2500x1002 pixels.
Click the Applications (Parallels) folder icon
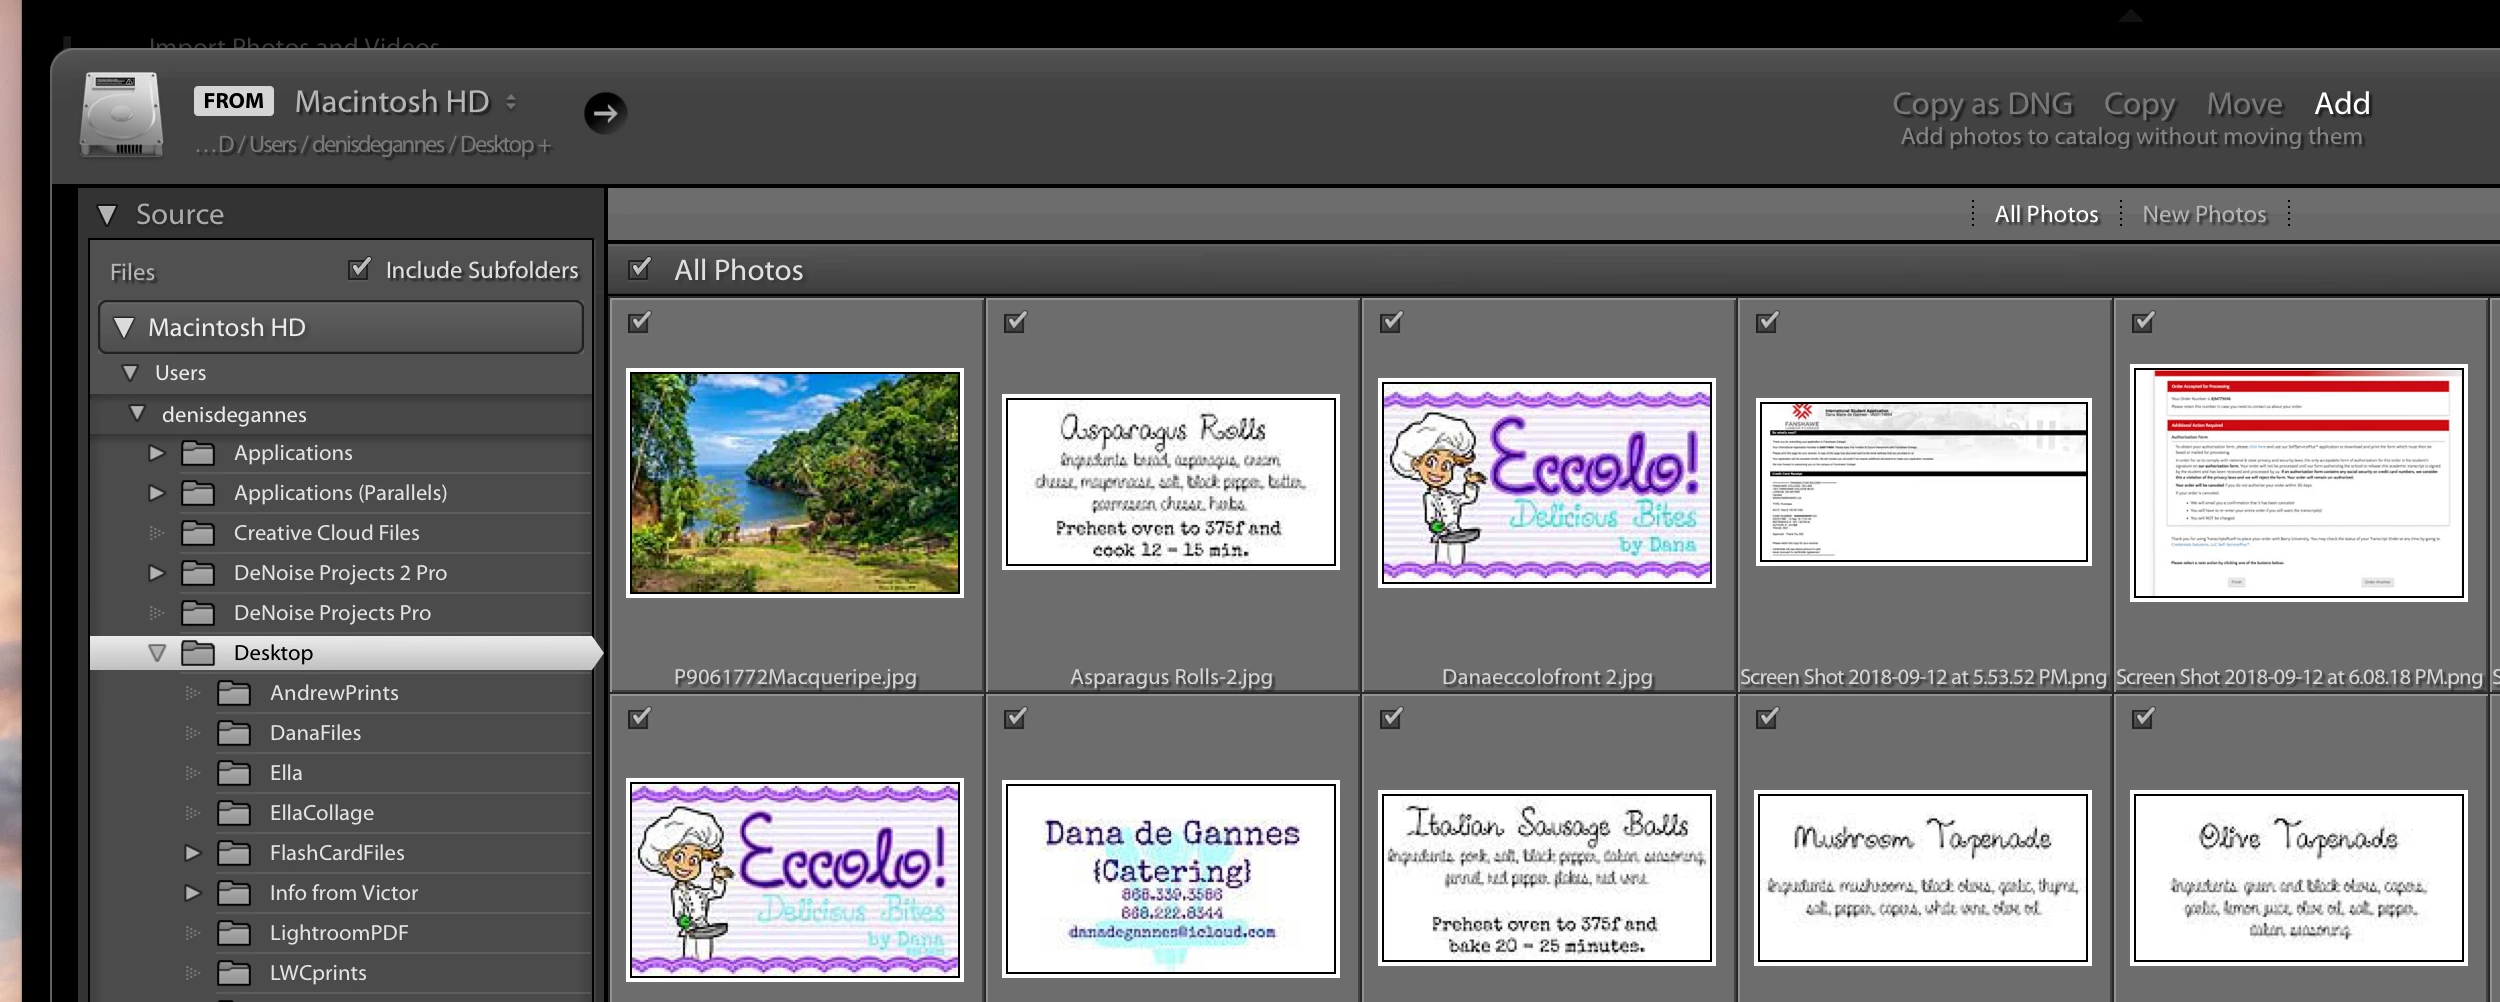pyautogui.click(x=198, y=493)
